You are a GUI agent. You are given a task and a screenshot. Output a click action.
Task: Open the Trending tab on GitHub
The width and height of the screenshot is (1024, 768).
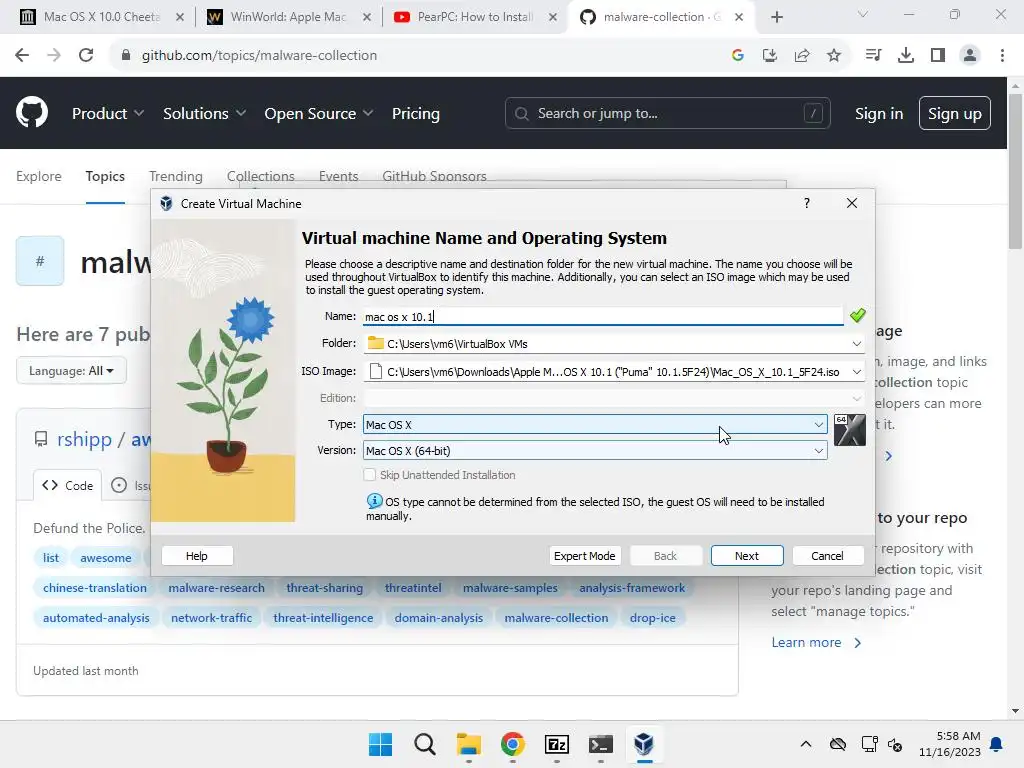[176, 176]
